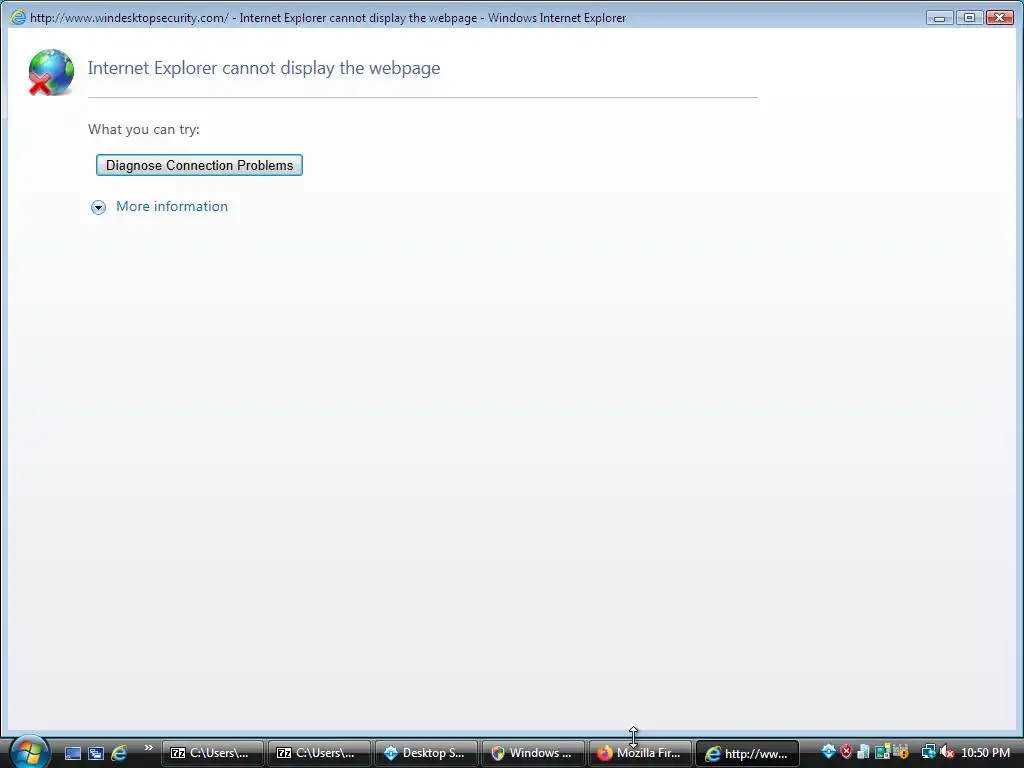Open the network connection tray icon

coord(928,752)
